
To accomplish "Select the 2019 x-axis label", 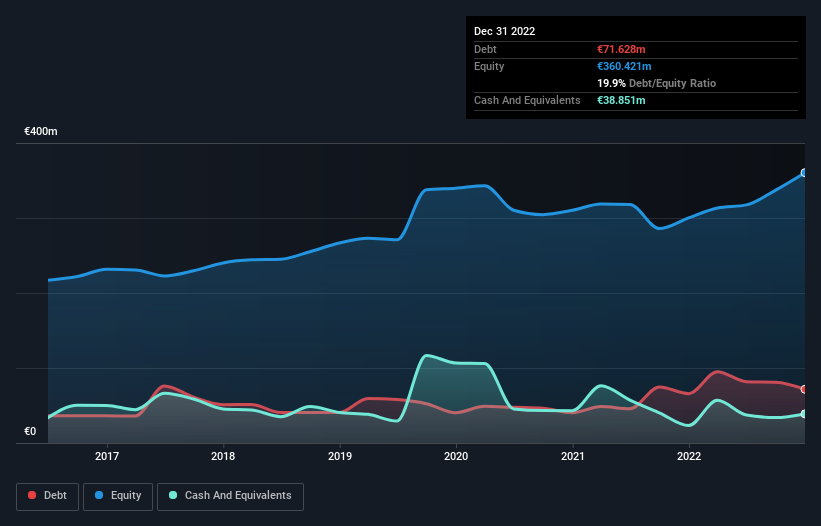I will click(x=340, y=456).
